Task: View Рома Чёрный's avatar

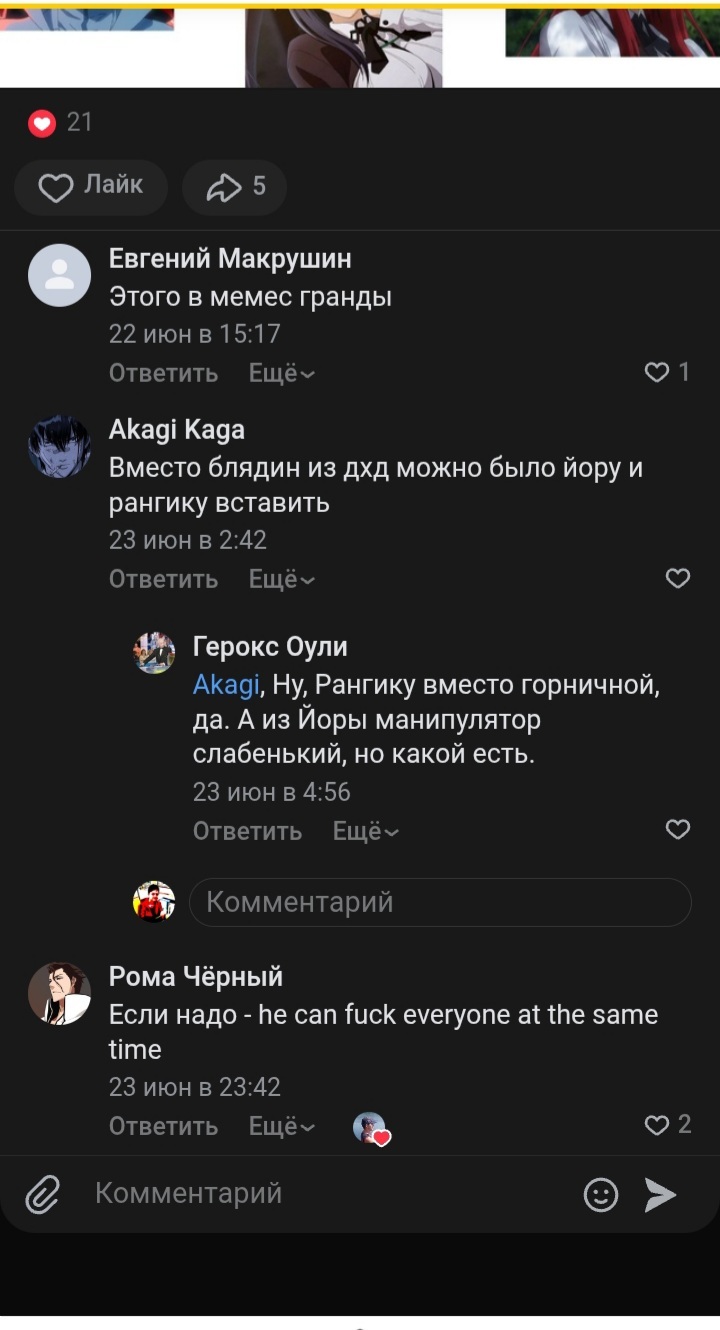Action: point(59,993)
